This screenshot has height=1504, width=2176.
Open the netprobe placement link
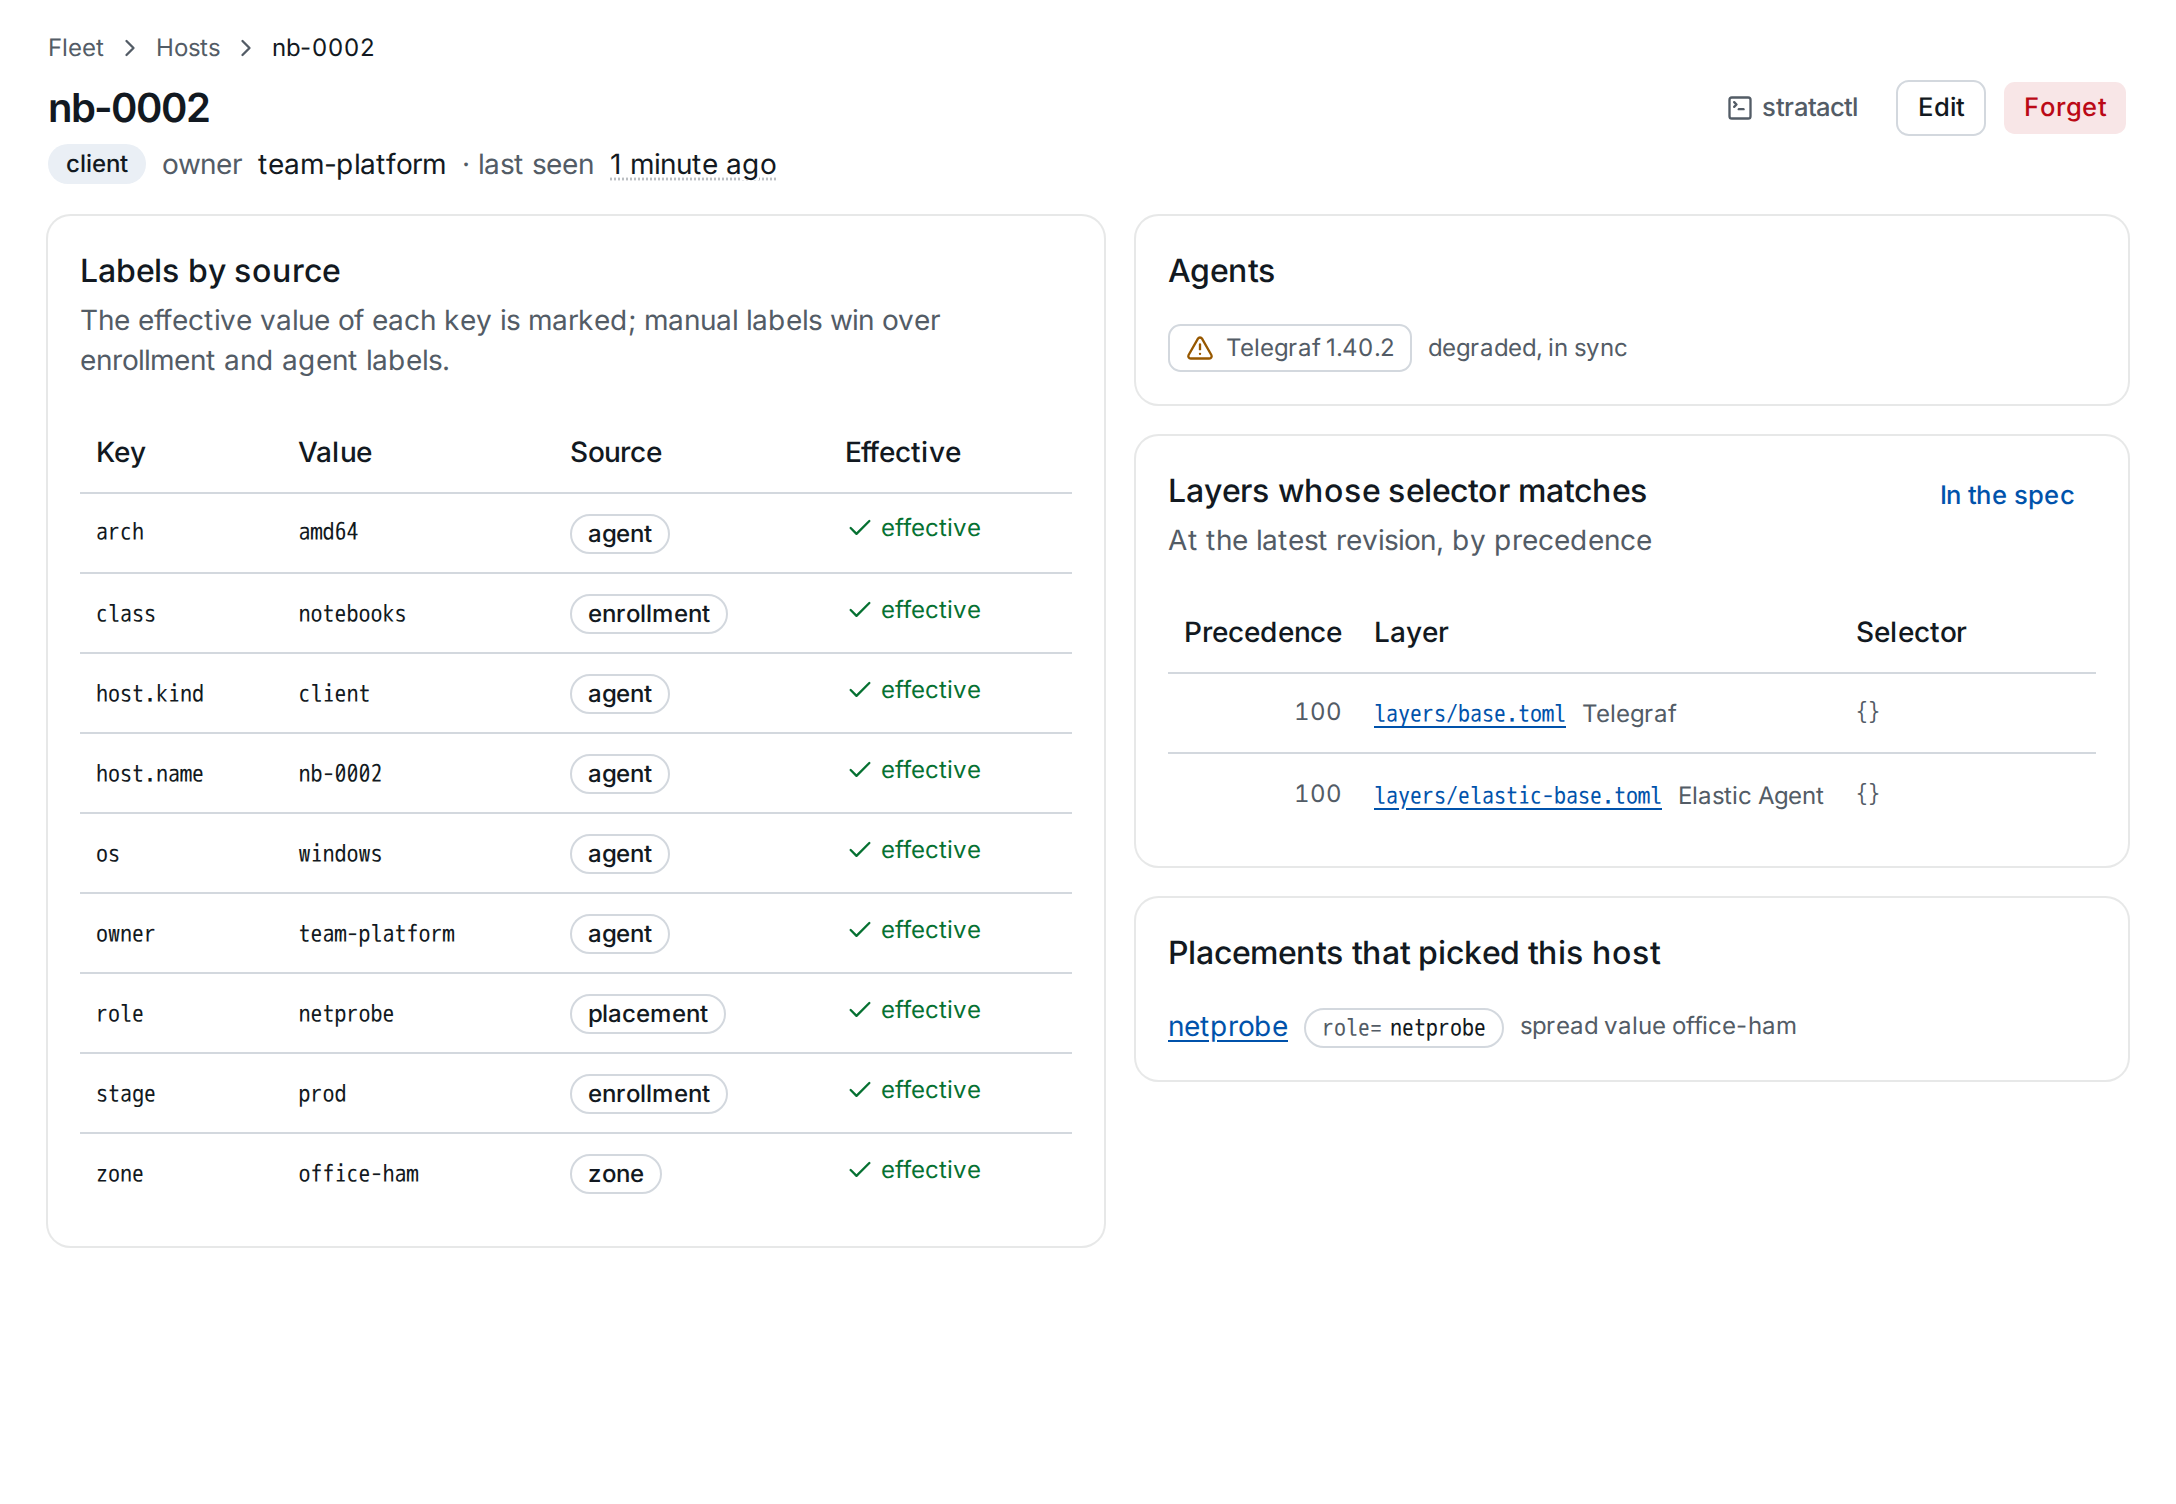pyautogui.click(x=1227, y=1027)
